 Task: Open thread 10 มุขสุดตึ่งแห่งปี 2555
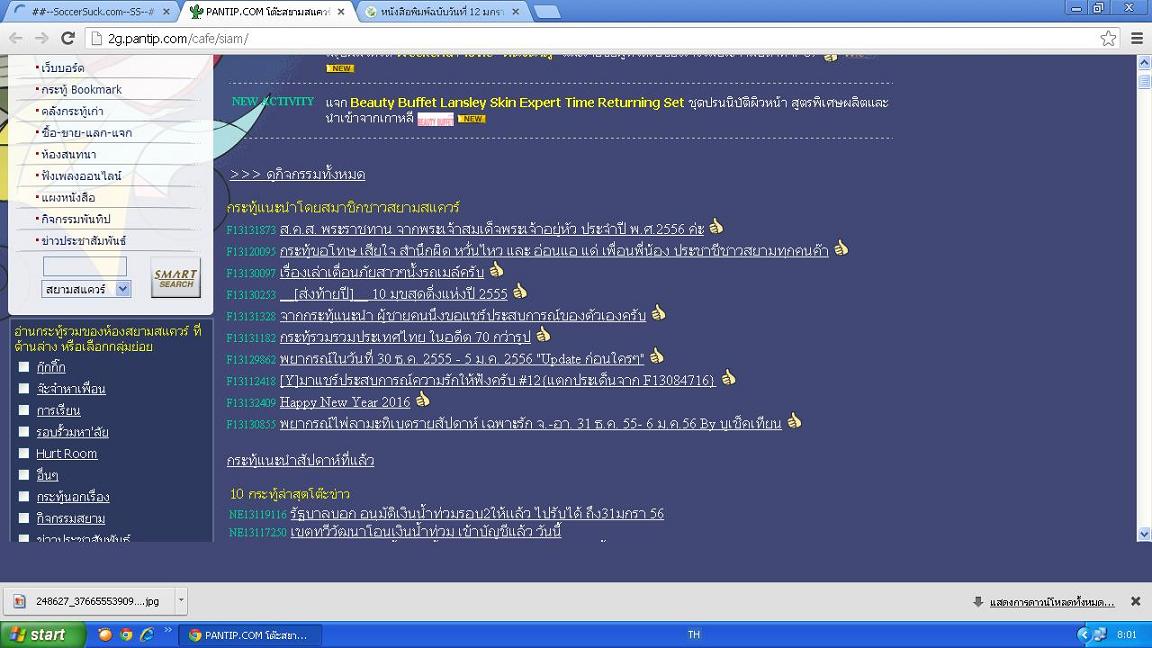pos(394,294)
